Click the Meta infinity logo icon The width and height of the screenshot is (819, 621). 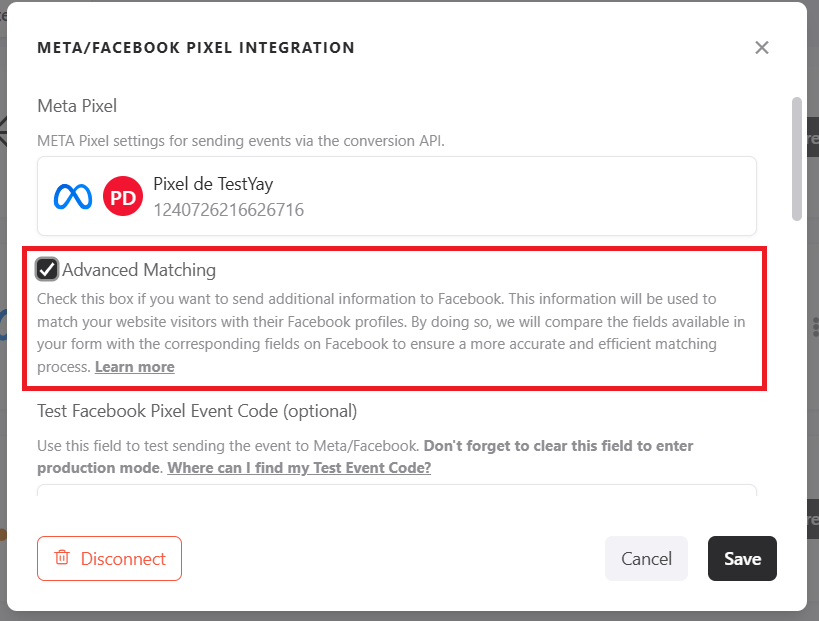pos(73,197)
